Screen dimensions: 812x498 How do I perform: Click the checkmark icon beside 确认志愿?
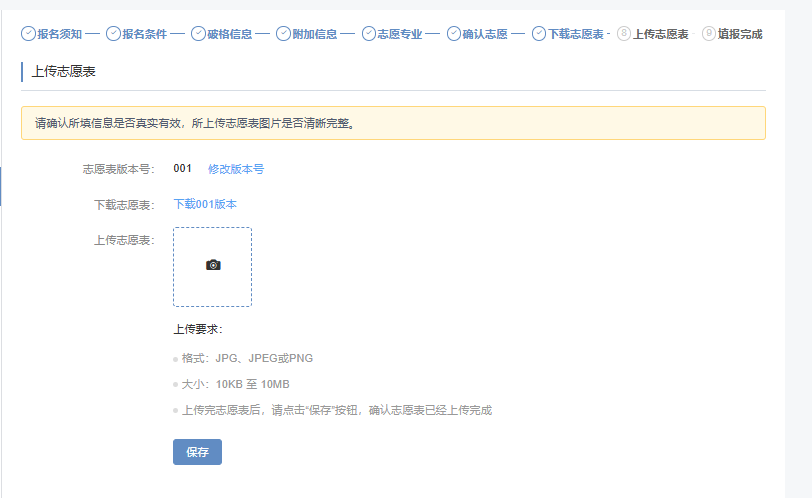454,34
